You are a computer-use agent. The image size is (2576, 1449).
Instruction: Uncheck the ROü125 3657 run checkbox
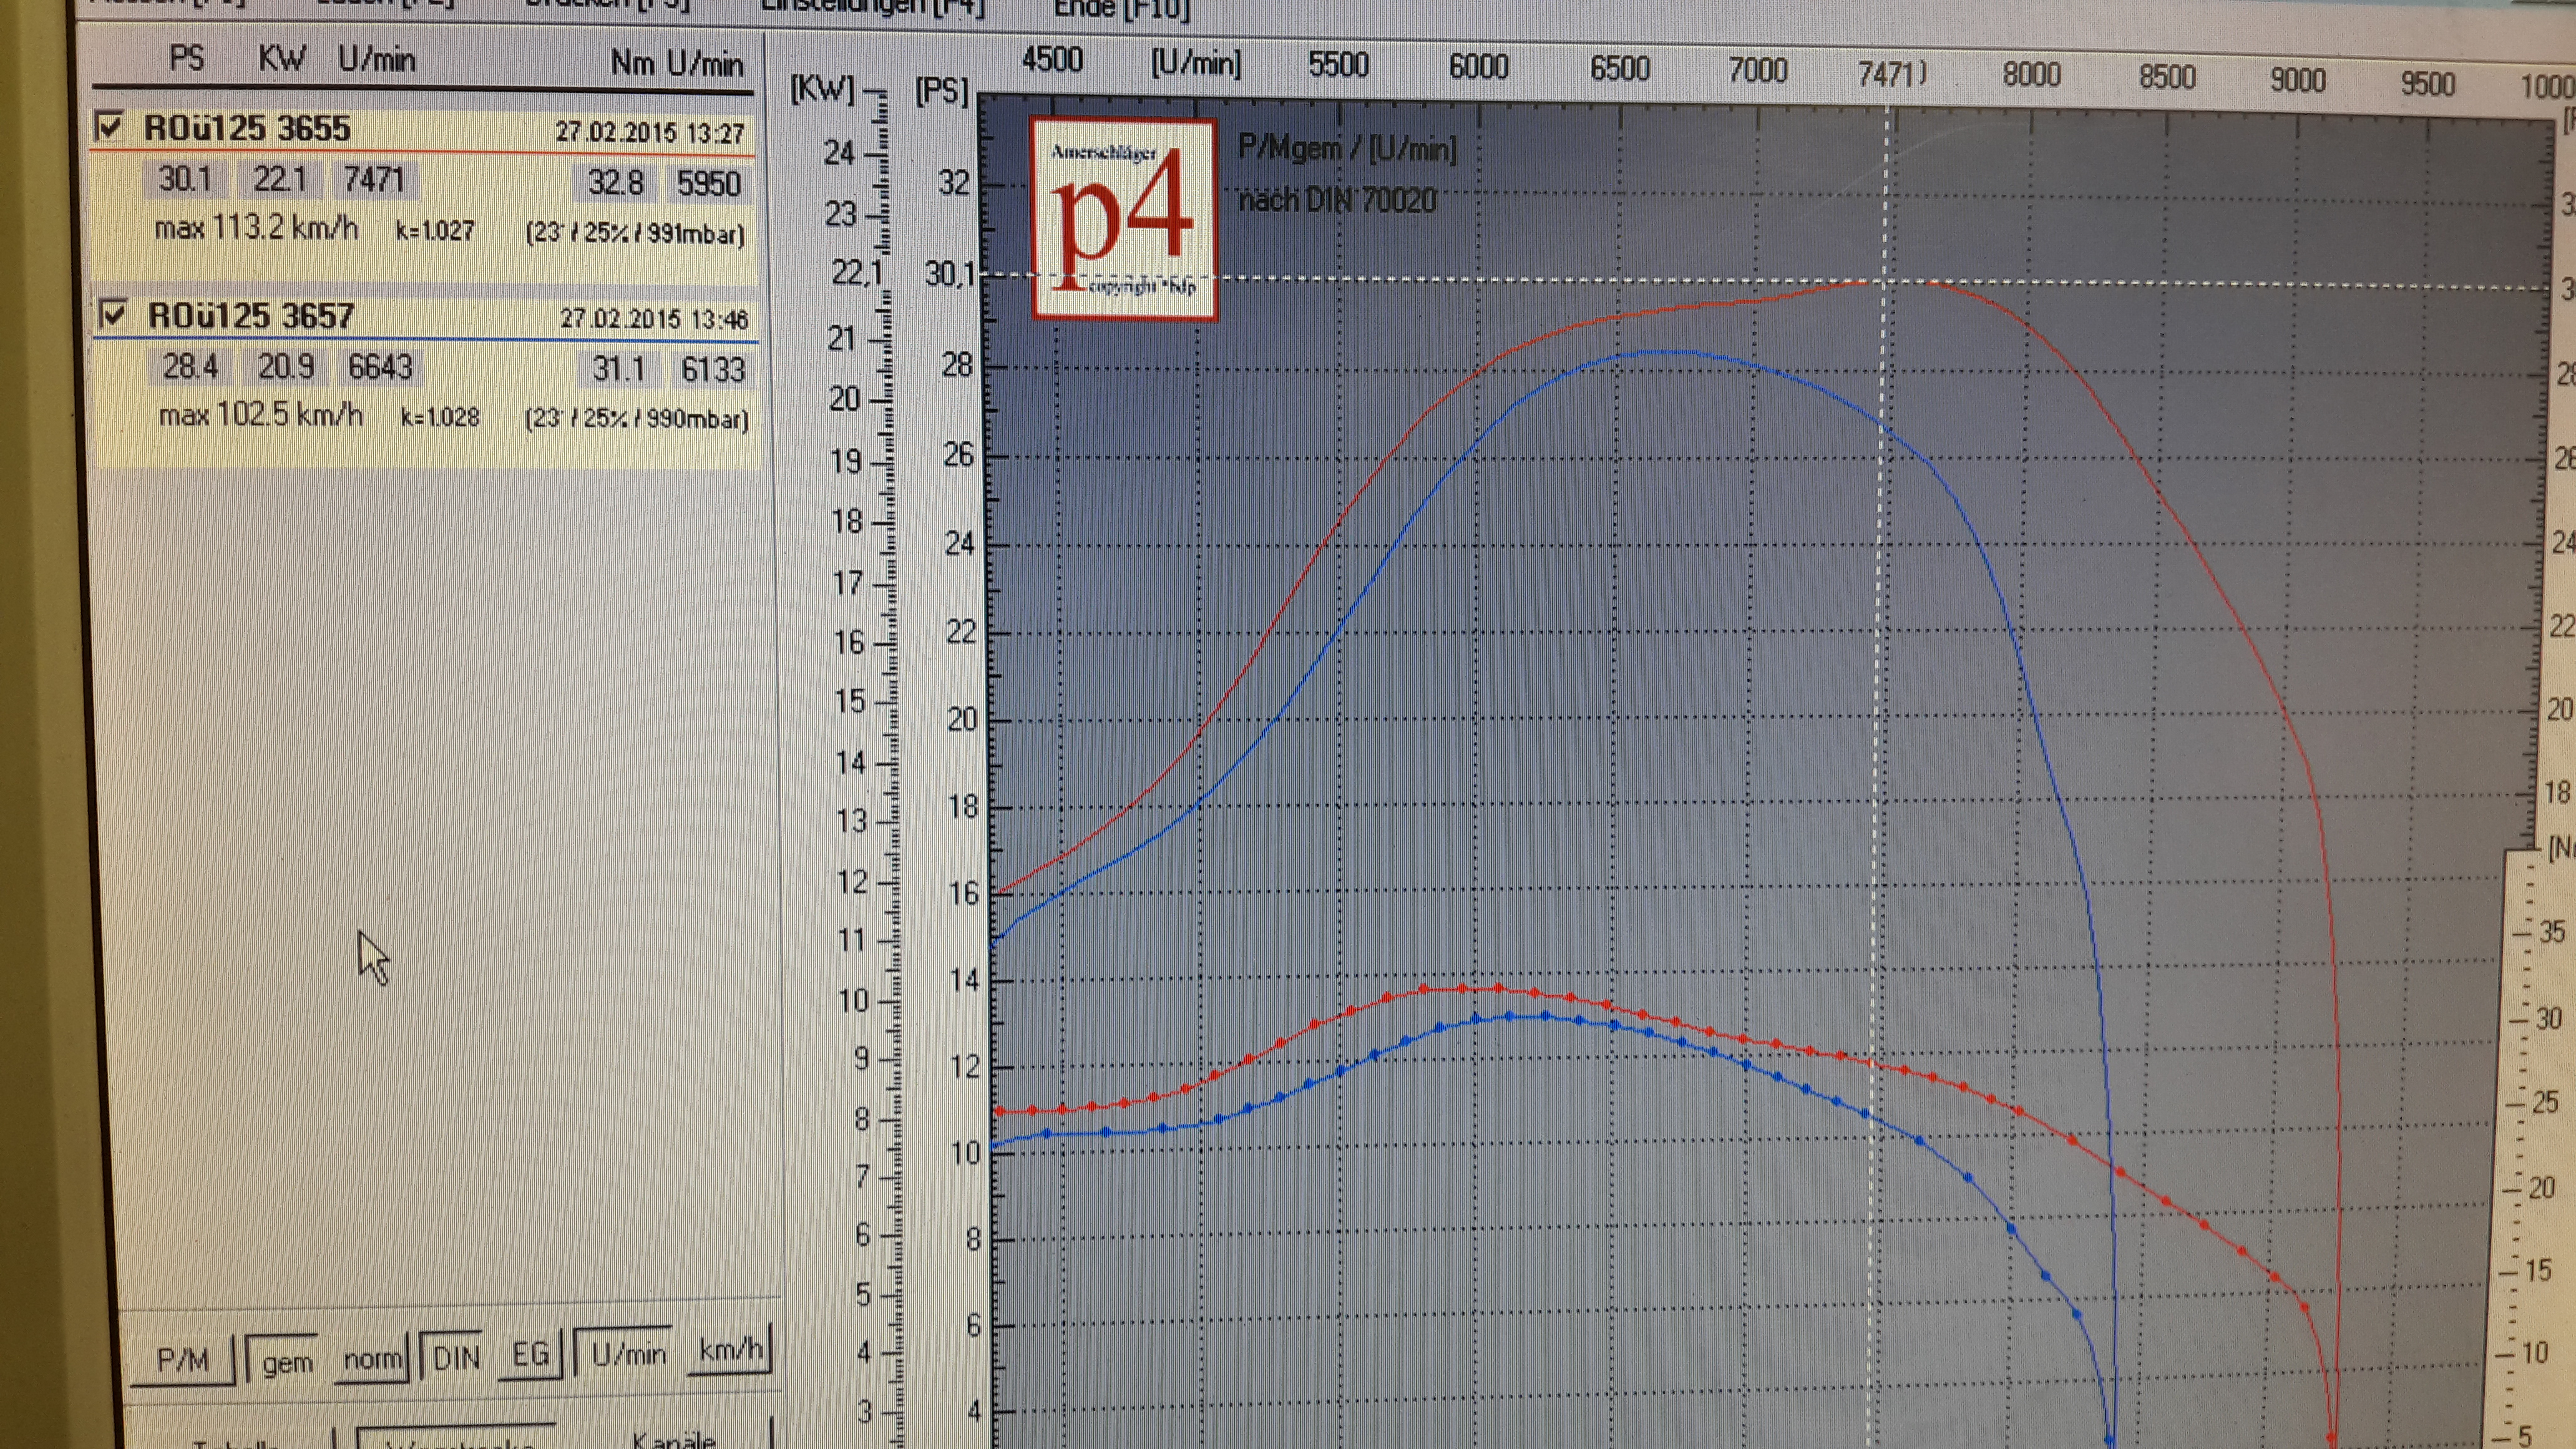point(113,315)
